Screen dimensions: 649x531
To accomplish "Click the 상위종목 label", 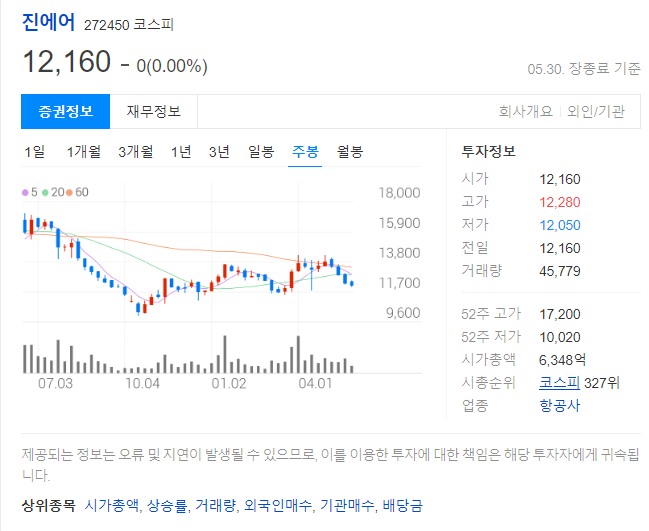I will click(48, 505).
